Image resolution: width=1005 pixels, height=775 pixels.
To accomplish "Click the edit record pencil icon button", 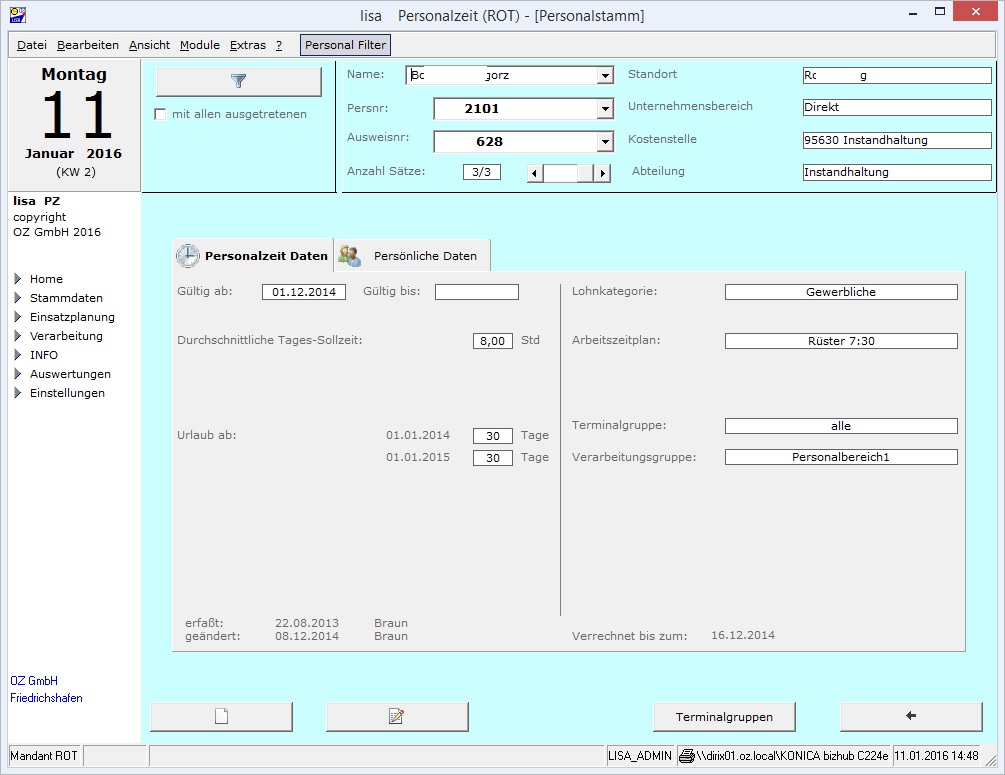I will (x=397, y=717).
